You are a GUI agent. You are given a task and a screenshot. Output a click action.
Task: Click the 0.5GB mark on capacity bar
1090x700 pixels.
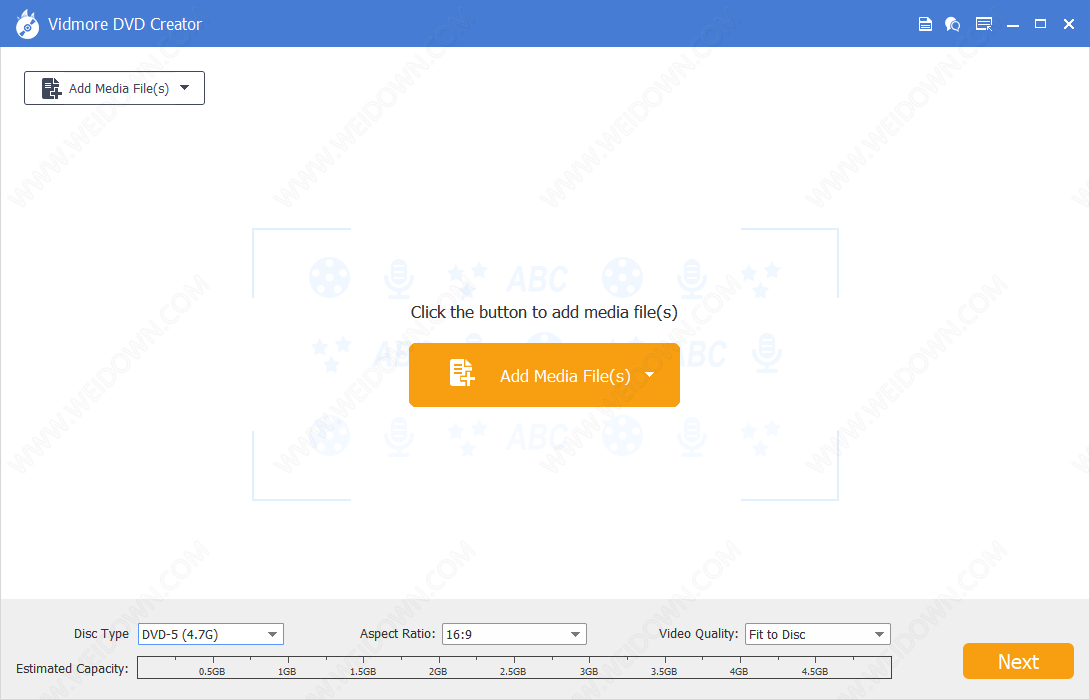(x=212, y=671)
